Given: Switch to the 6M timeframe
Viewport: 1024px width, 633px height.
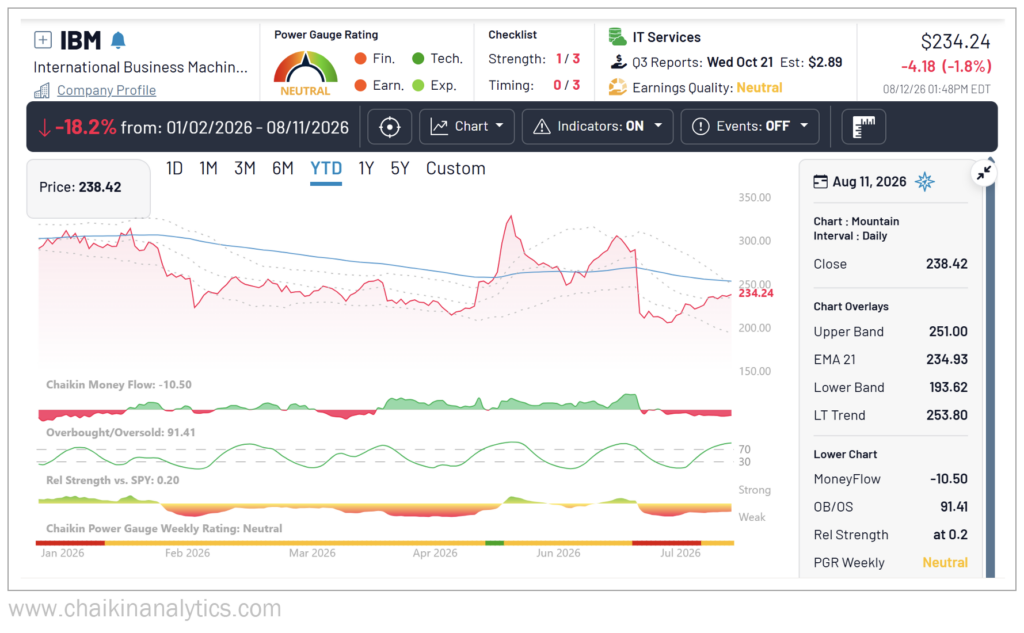Looking at the screenshot, I should click(283, 169).
